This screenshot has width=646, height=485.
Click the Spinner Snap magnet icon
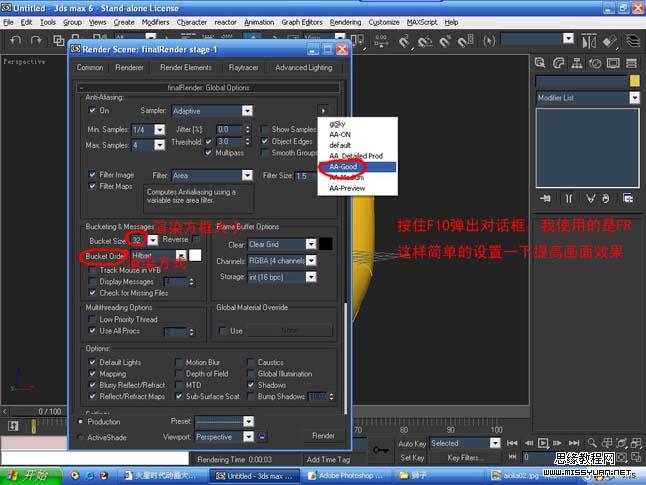point(466,41)
